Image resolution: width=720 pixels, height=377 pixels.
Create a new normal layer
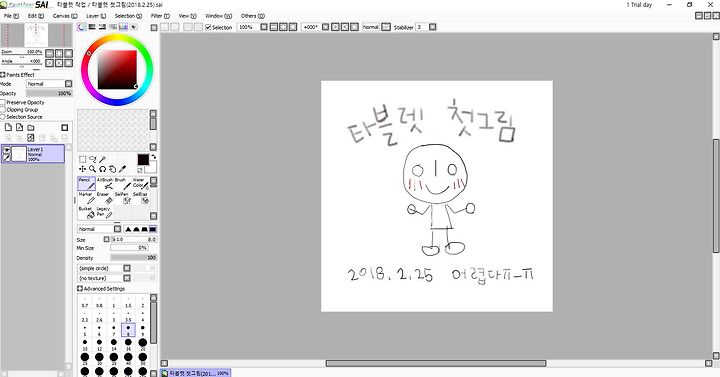(x=8, y=127)
